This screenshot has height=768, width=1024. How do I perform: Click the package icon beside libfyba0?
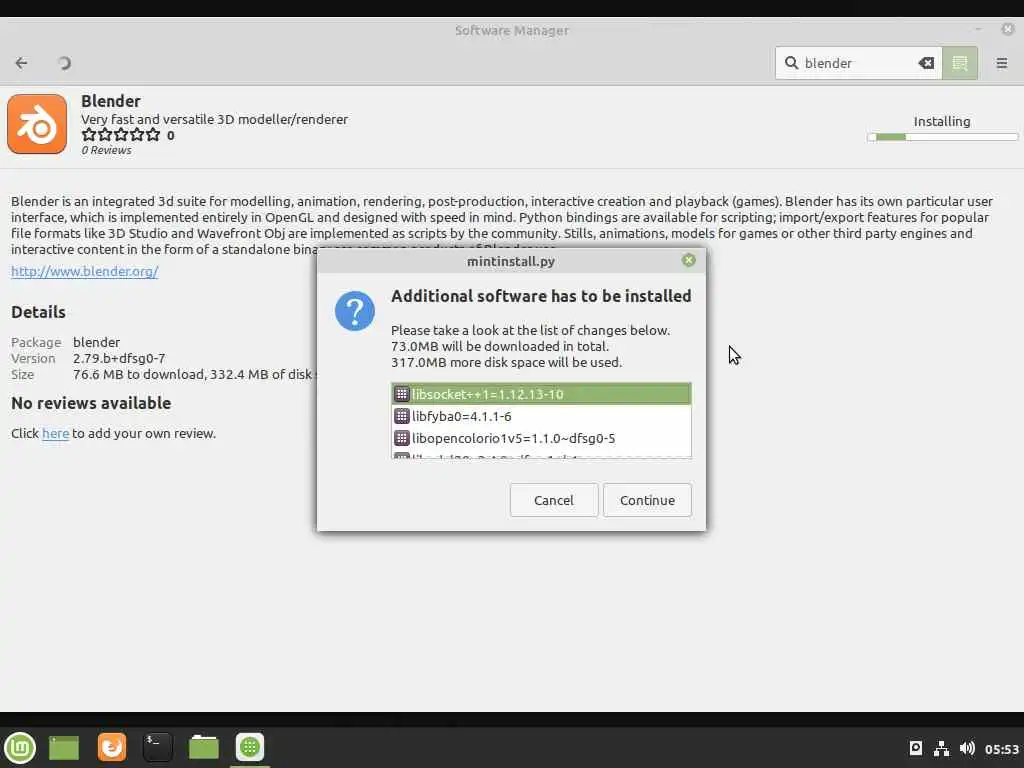tap(402, 416)
